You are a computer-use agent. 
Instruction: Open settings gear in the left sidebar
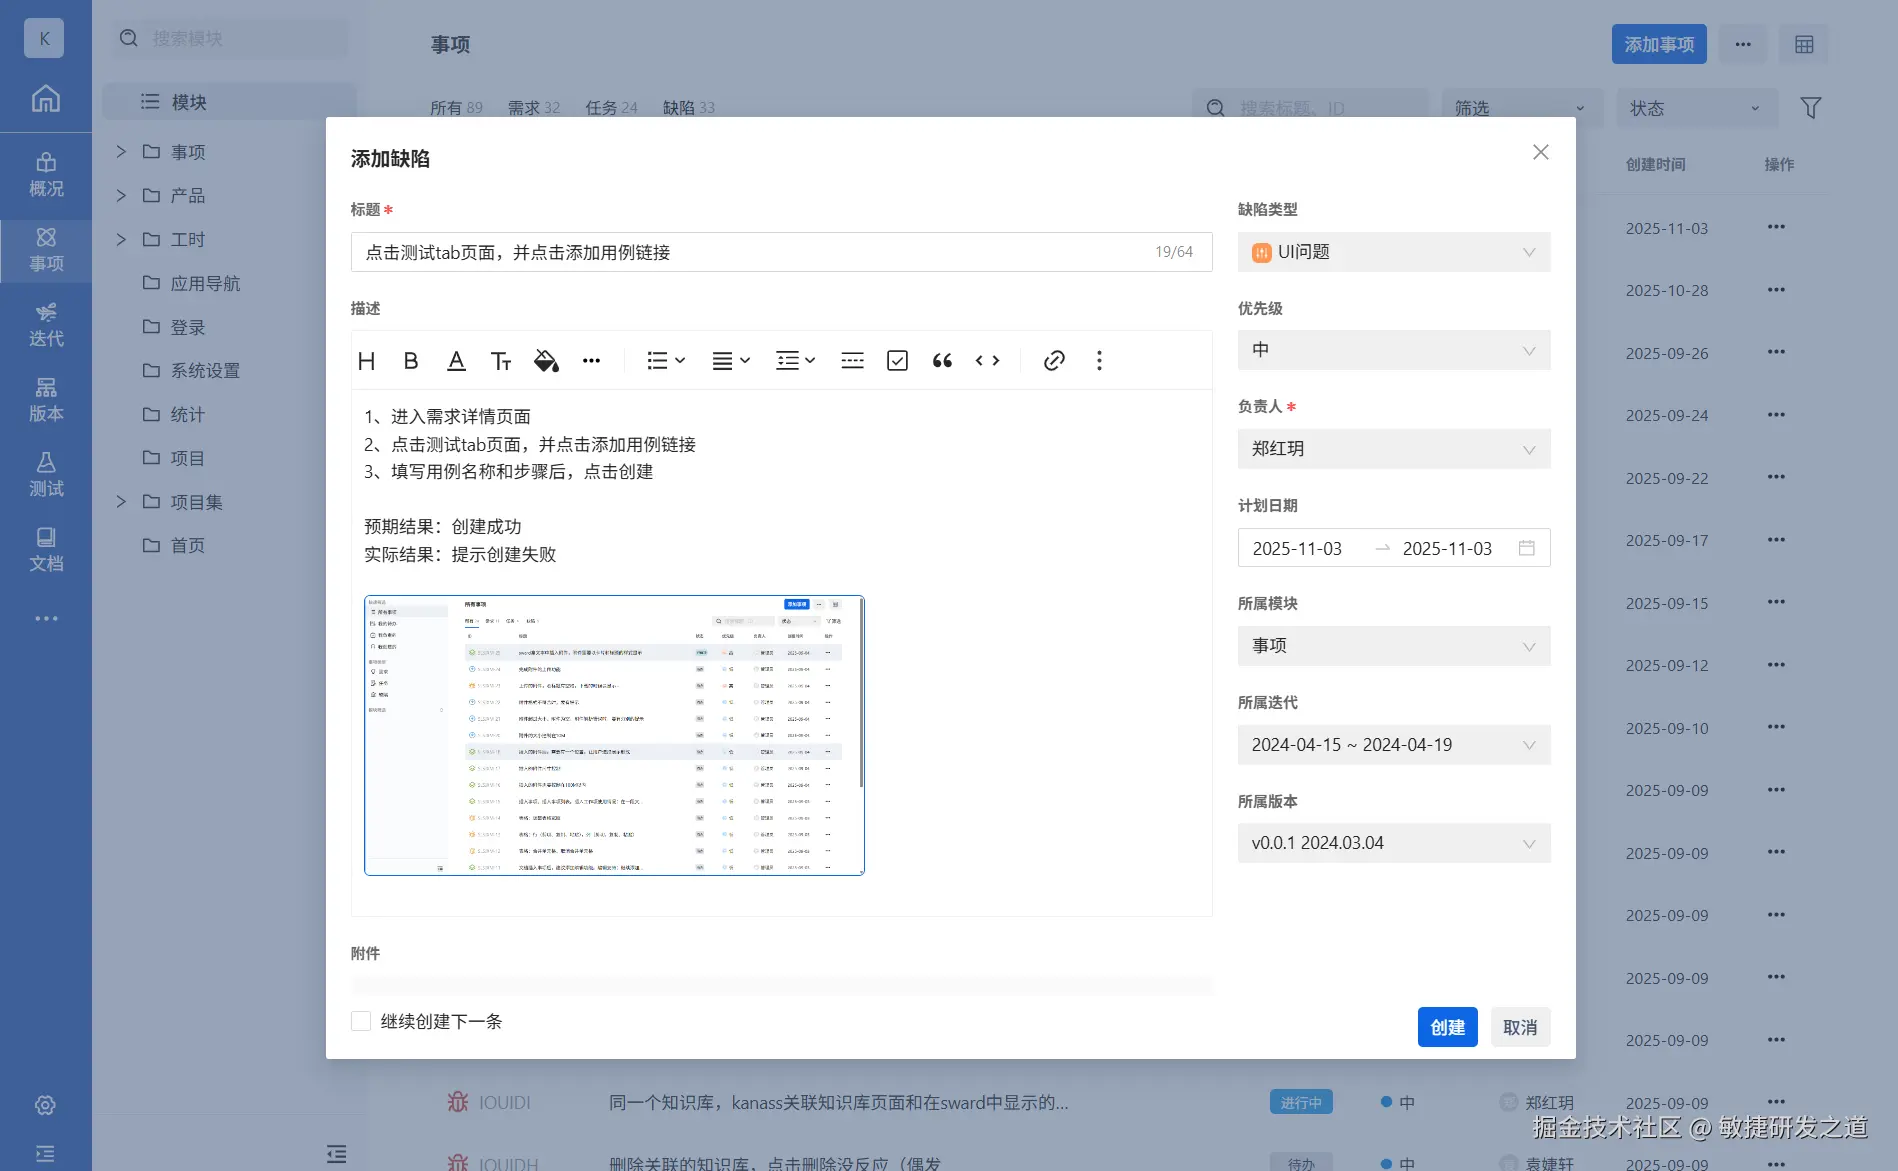pos(45,1105)
